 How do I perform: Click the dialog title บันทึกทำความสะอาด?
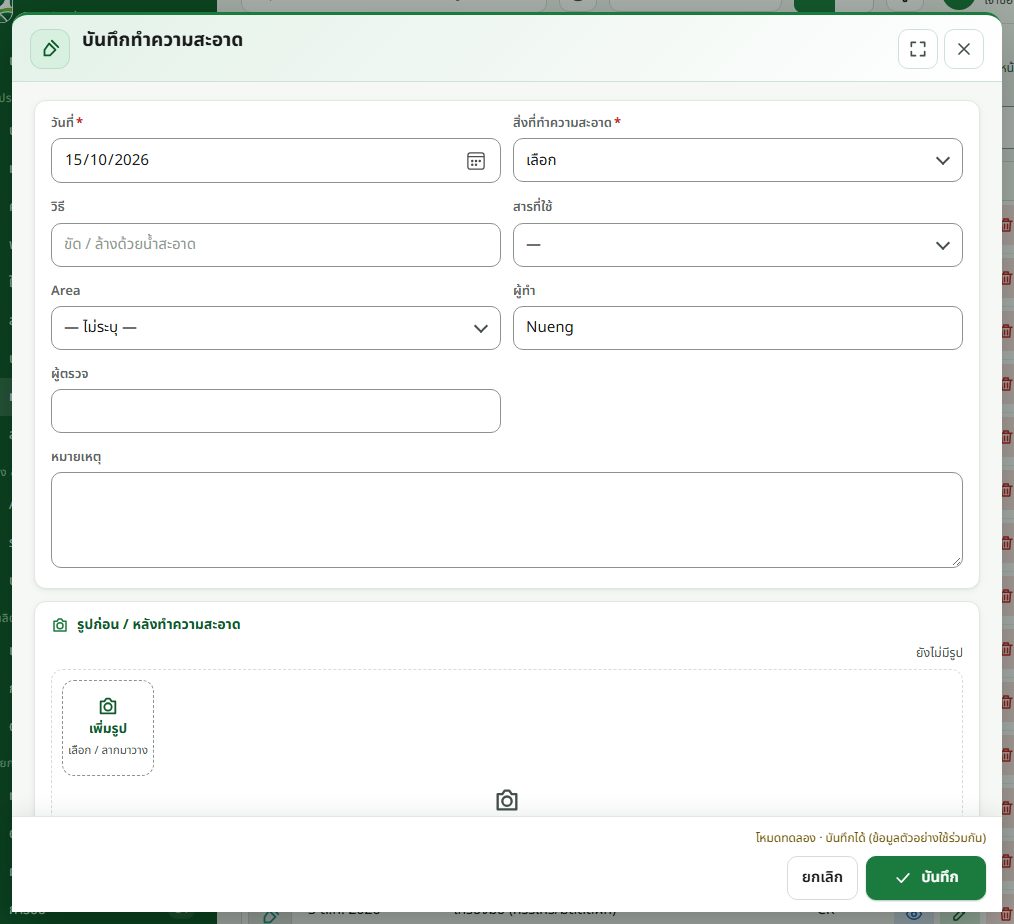[162, 40]
